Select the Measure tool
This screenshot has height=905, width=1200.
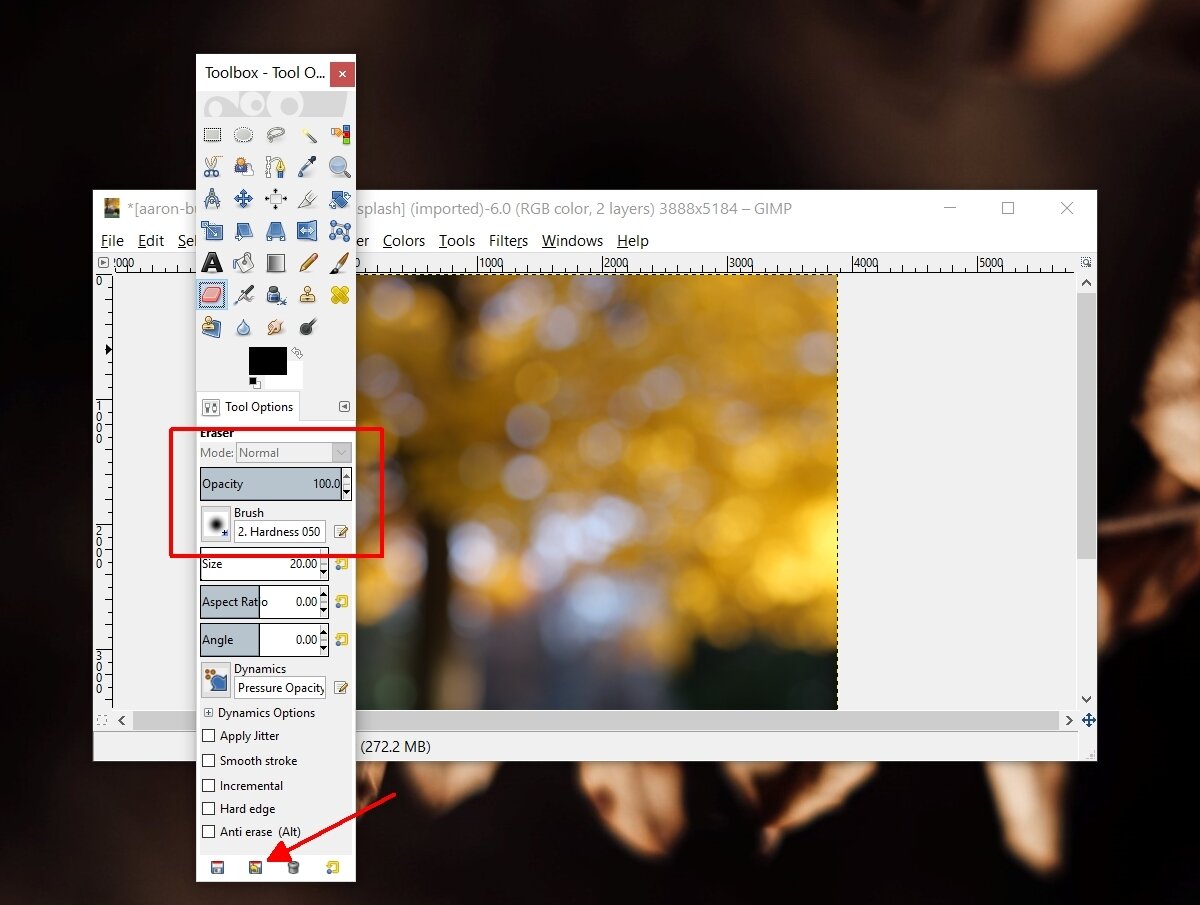pos(211,199)
